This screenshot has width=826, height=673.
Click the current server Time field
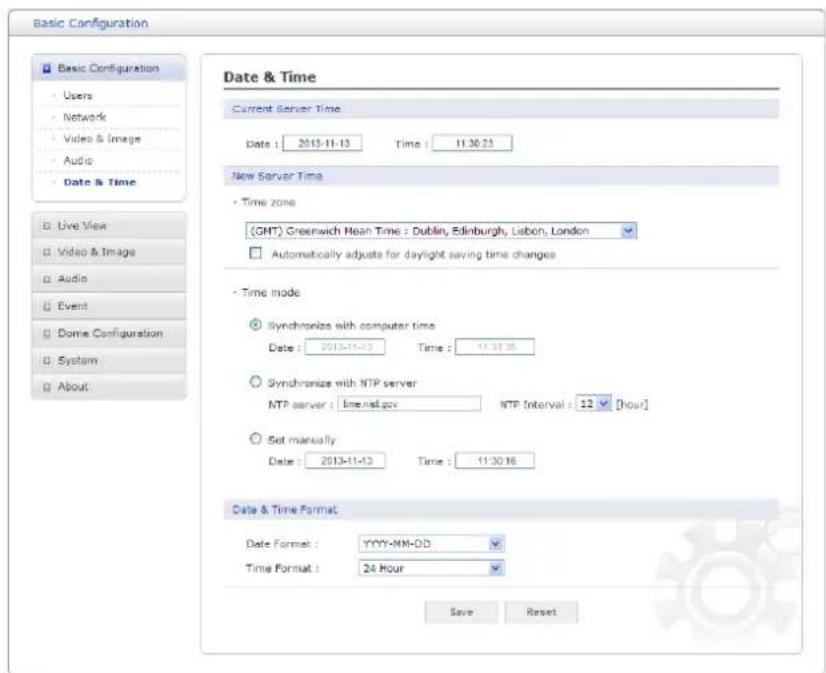coord(472,143)
